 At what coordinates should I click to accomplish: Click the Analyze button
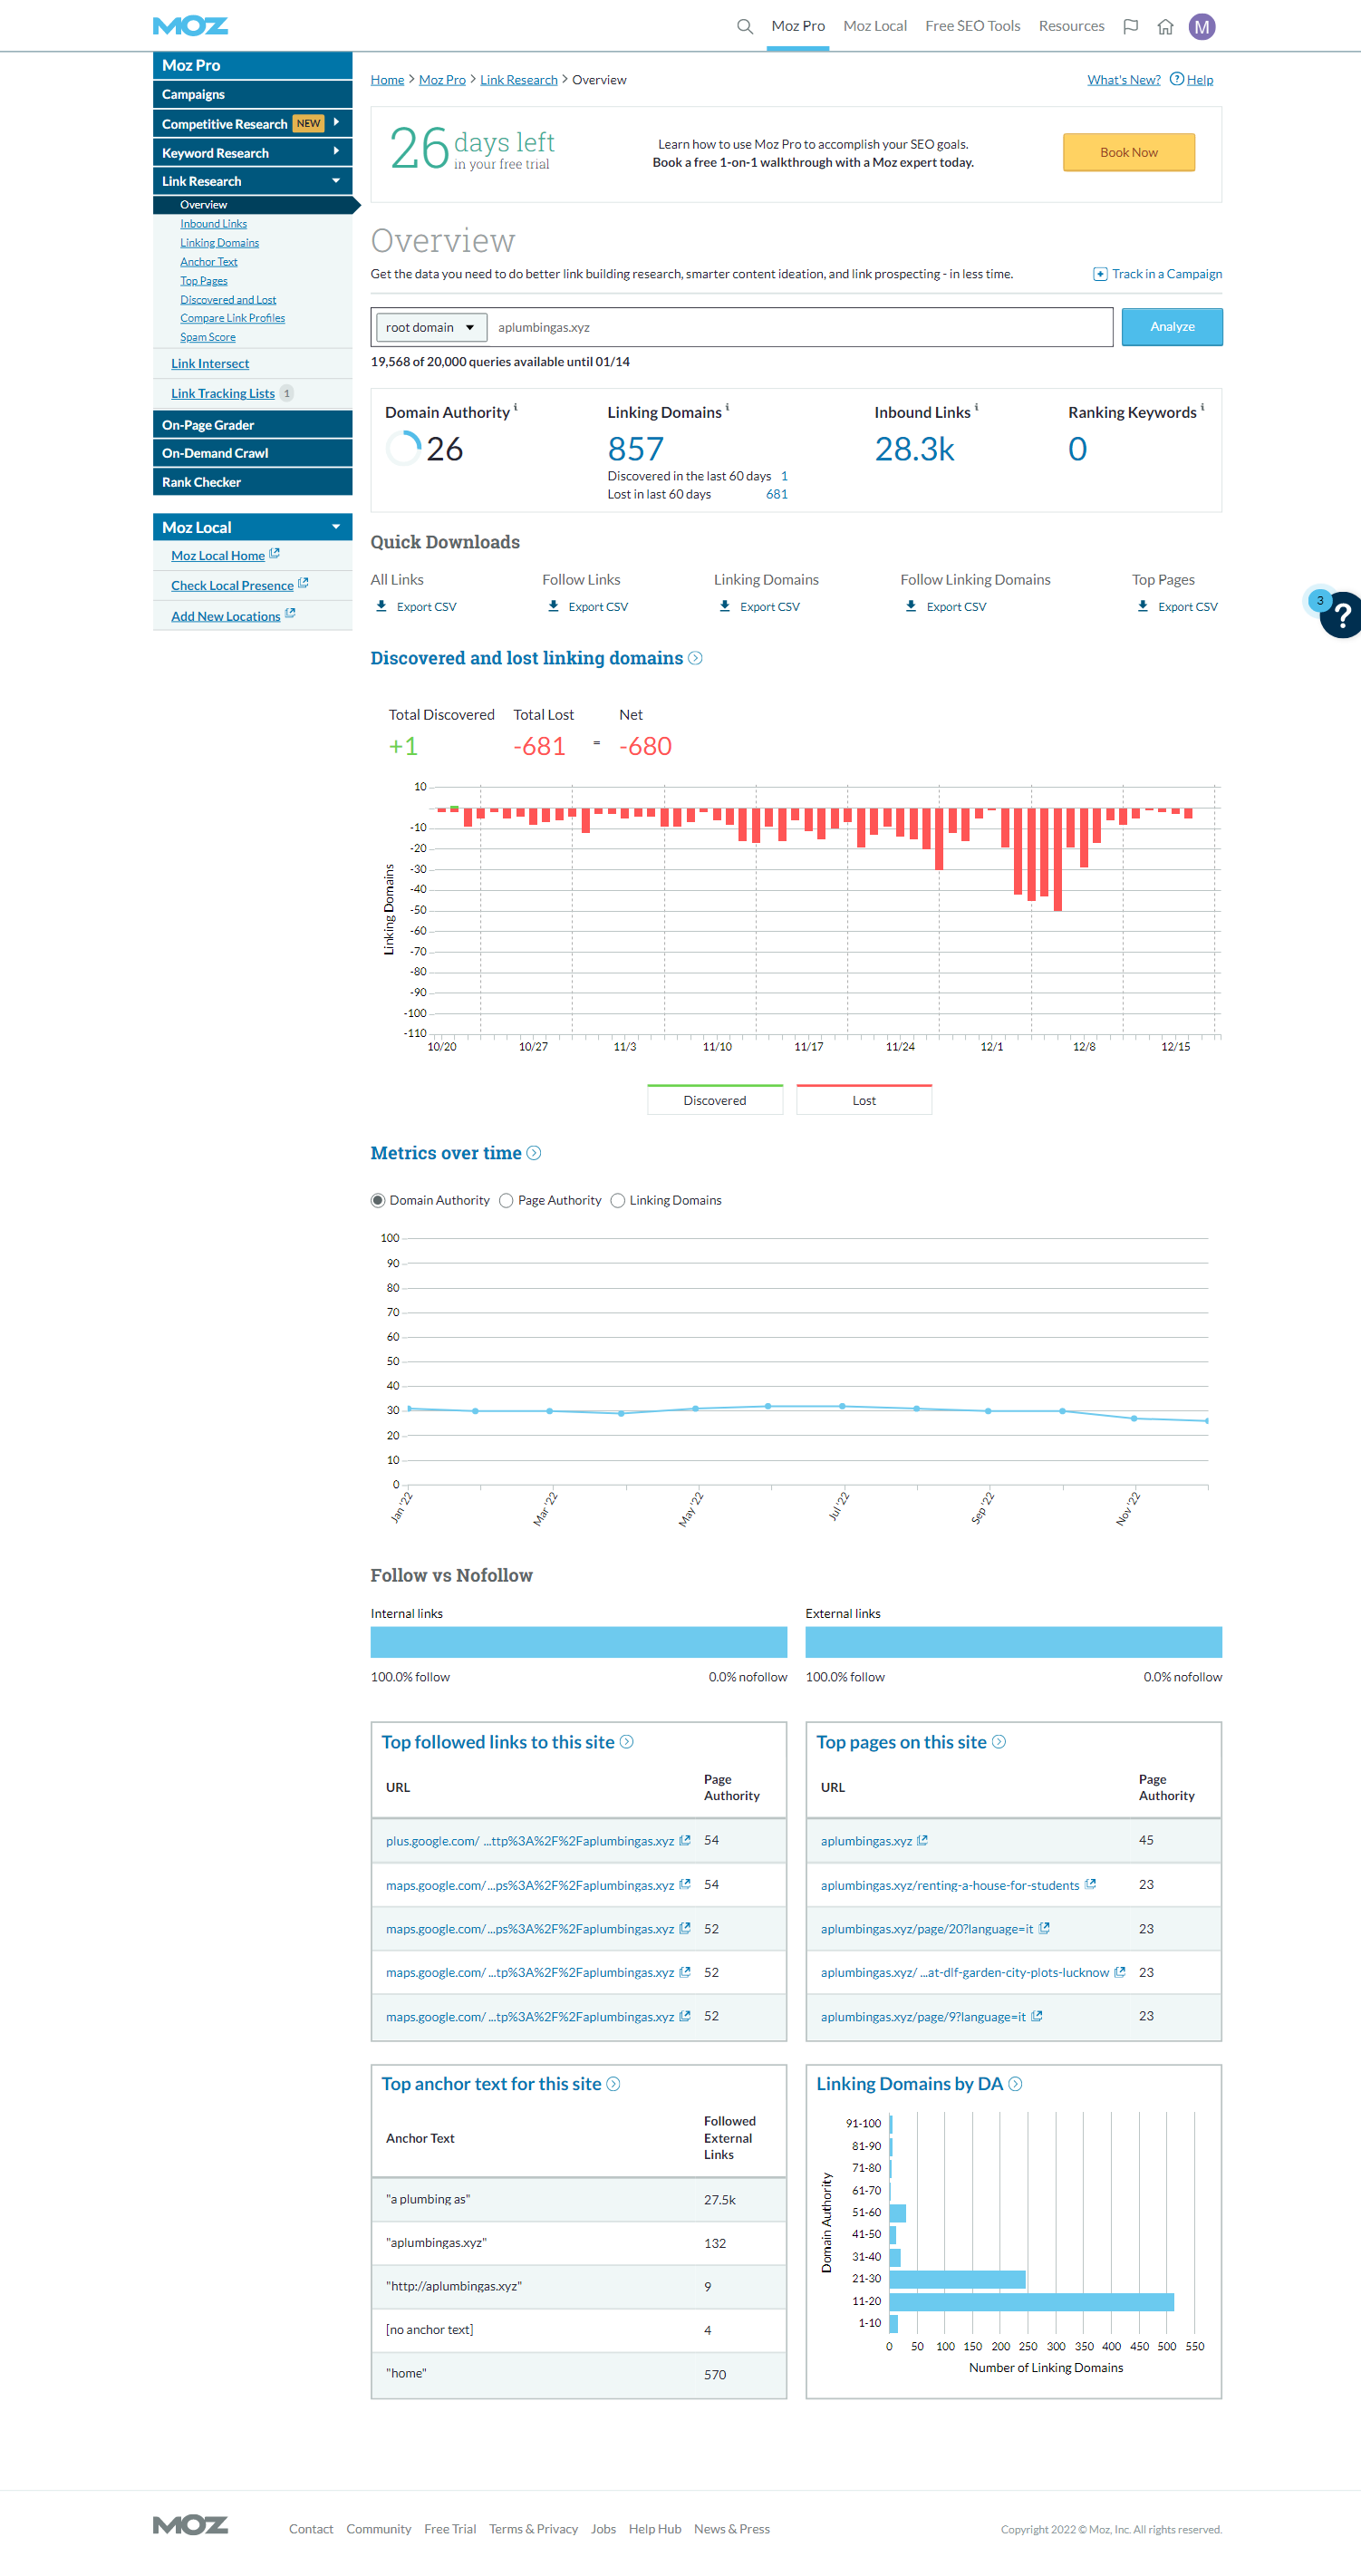tap(1172, 327)
